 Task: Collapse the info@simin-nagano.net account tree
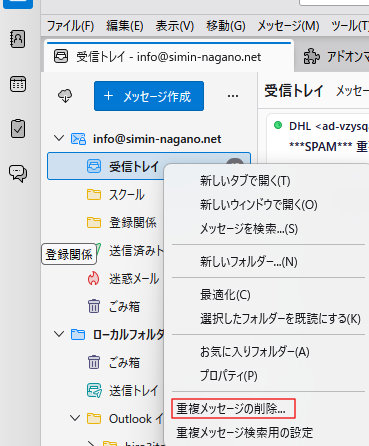coord(59,138)
